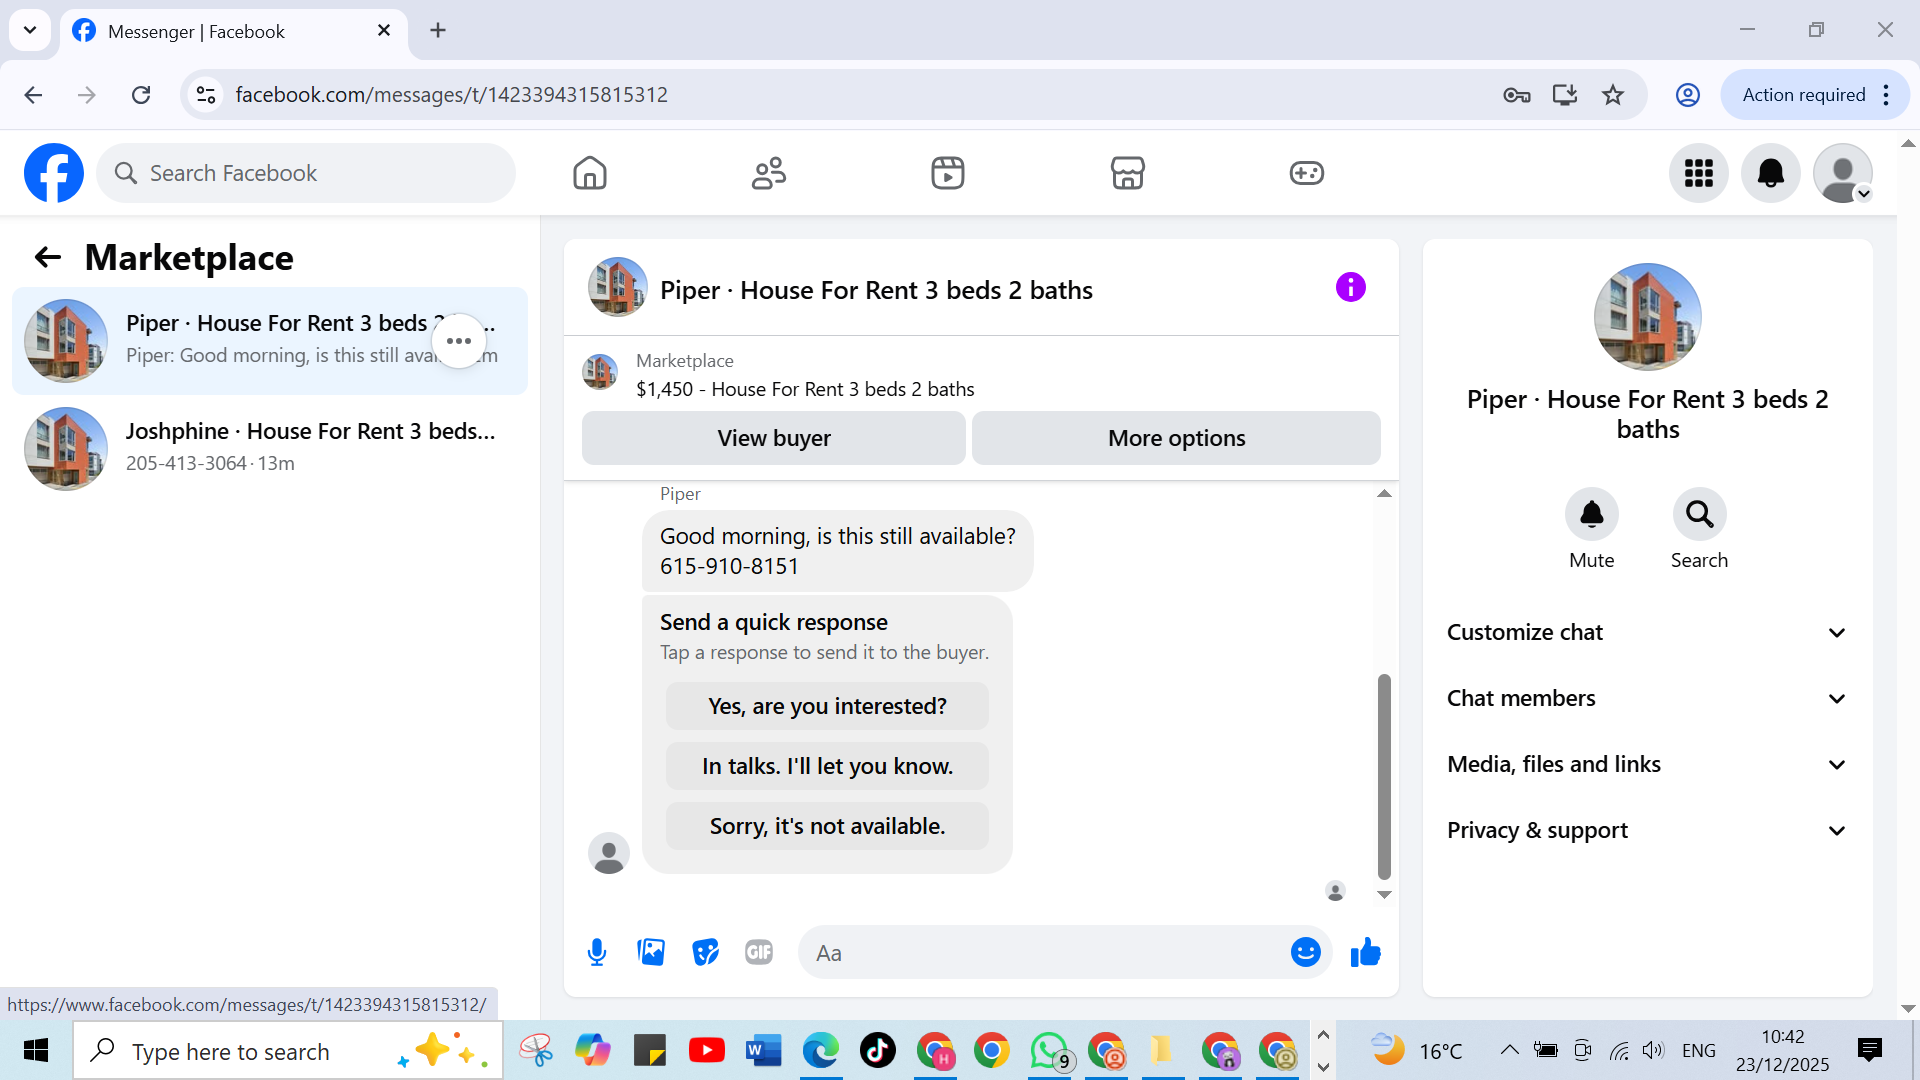Send a thumbs-up like
1920x1080 pixels.
[x=1365, y=952]
